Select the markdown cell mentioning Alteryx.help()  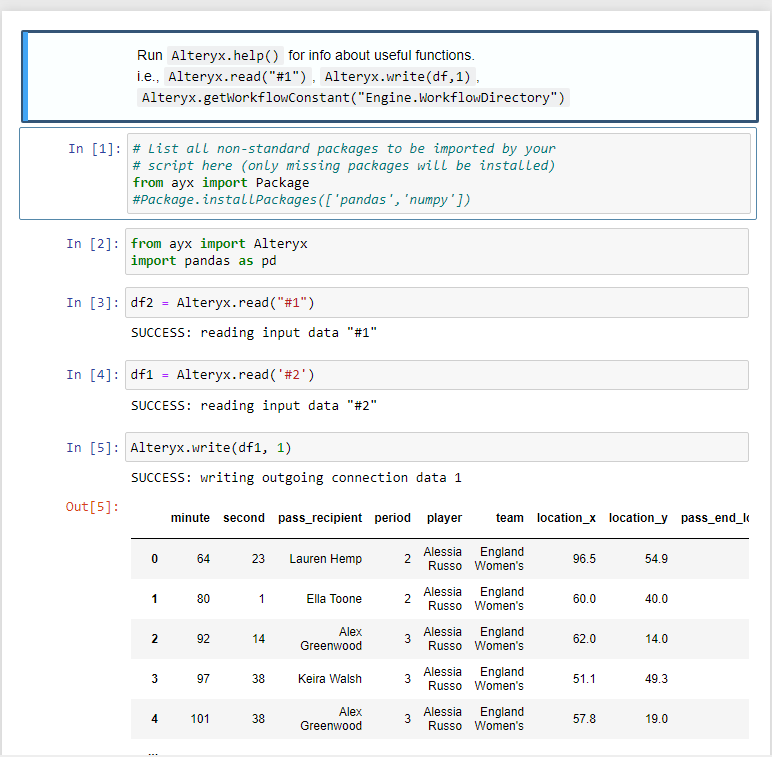pos(390,76)
